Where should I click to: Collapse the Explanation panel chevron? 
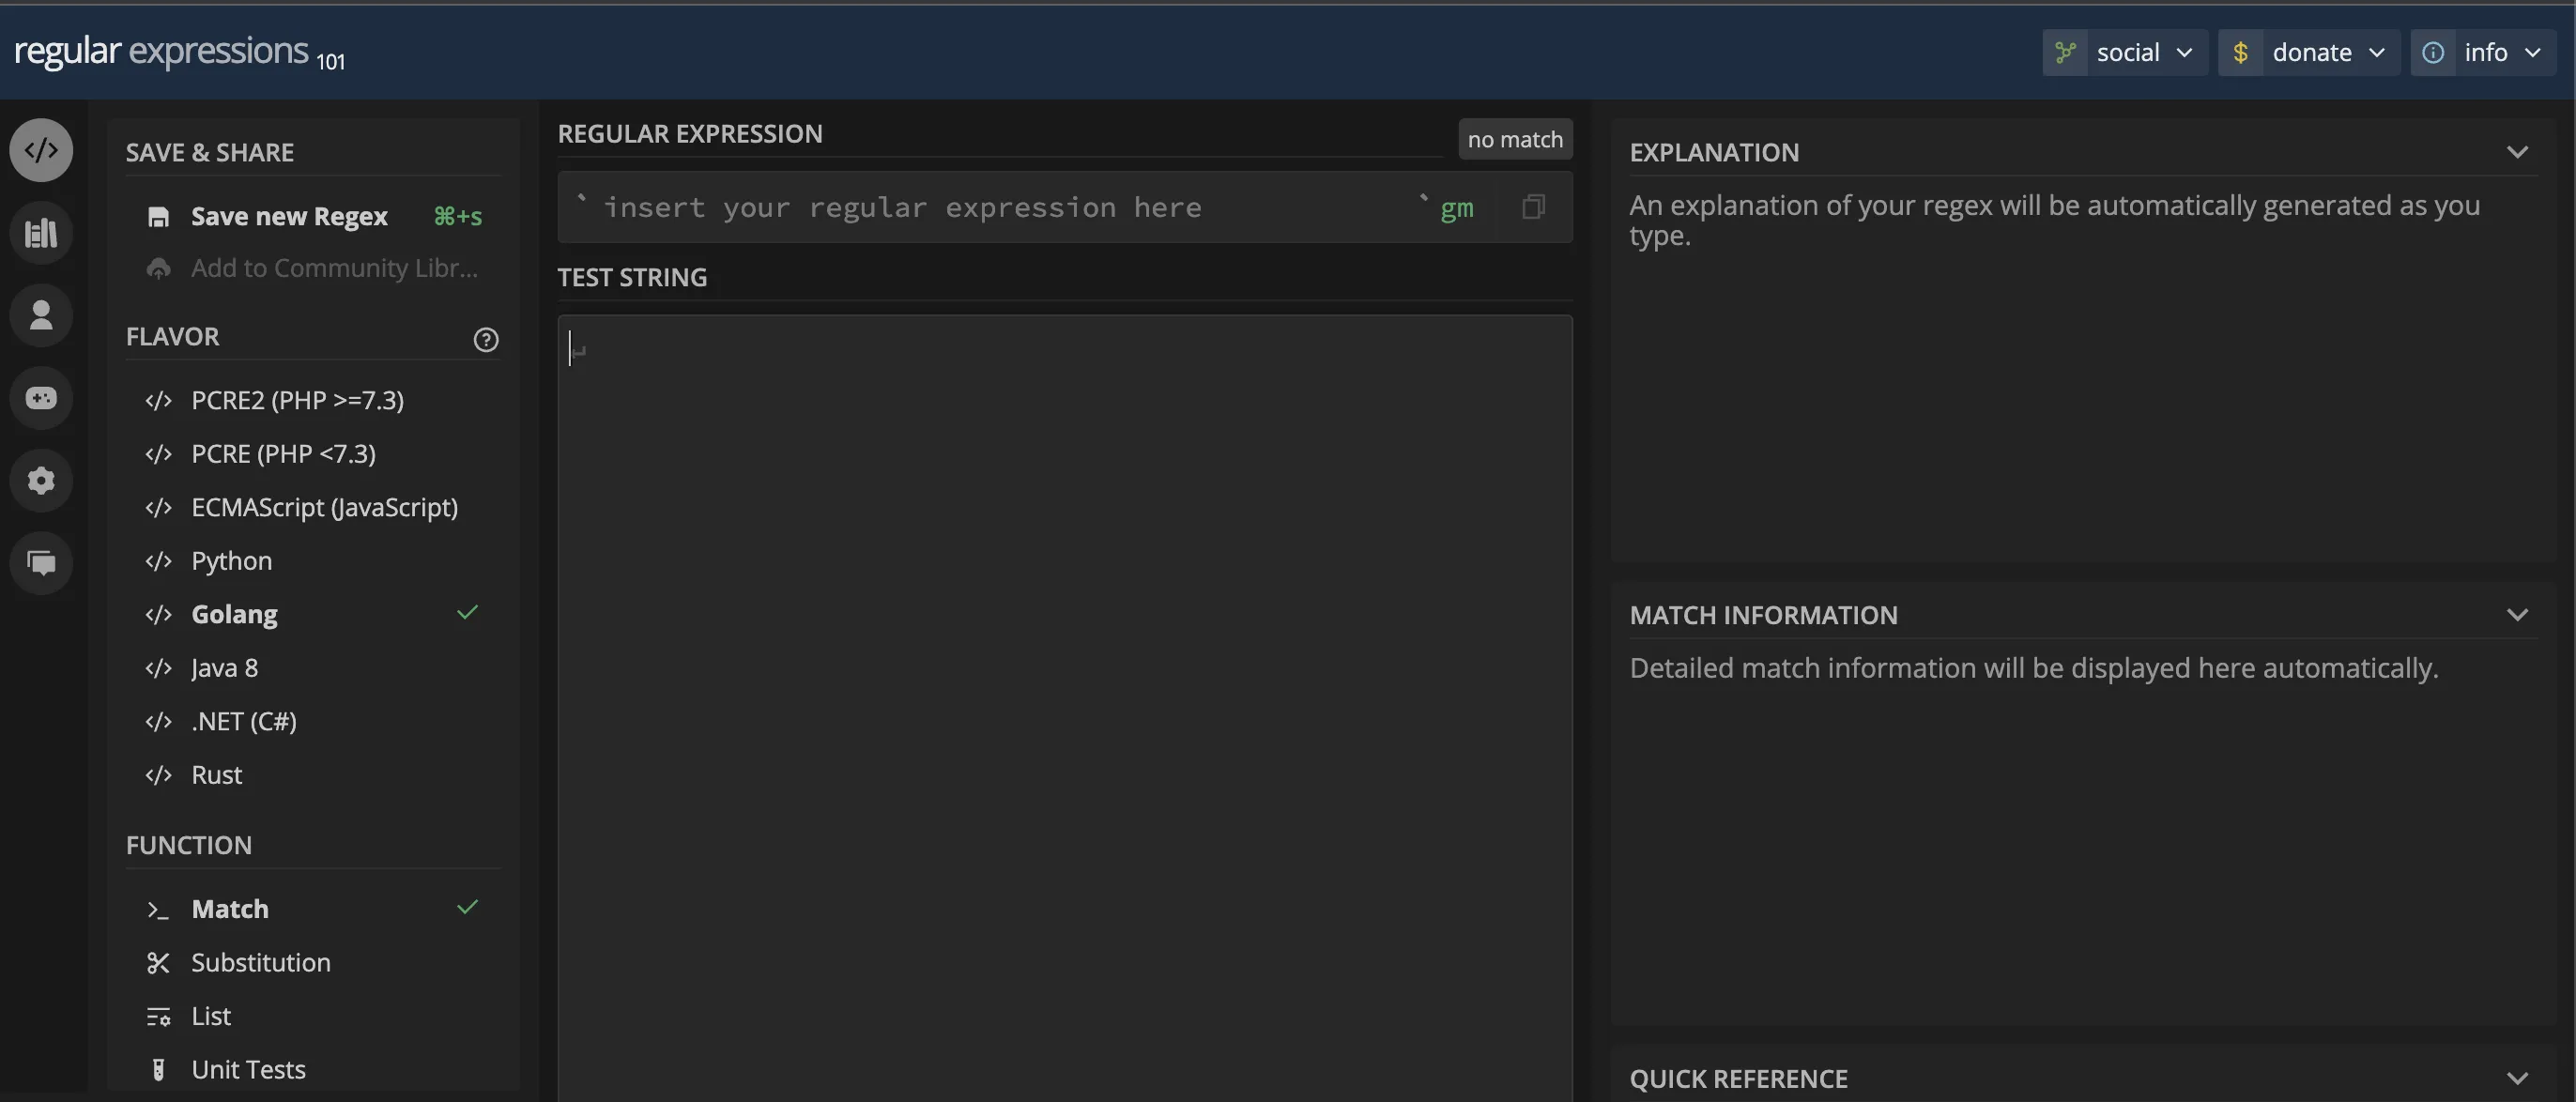(2517, 153)
